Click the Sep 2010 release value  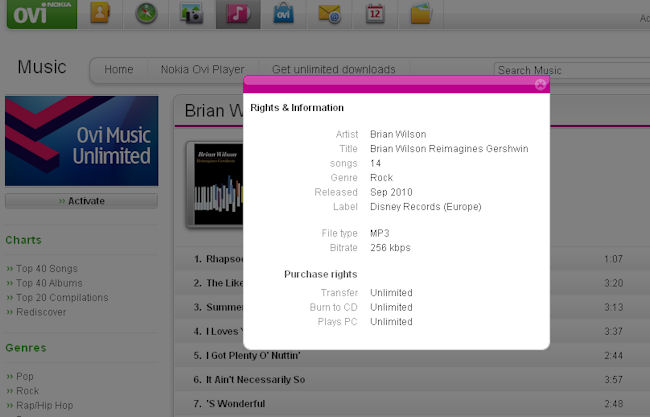pos(391,192)
